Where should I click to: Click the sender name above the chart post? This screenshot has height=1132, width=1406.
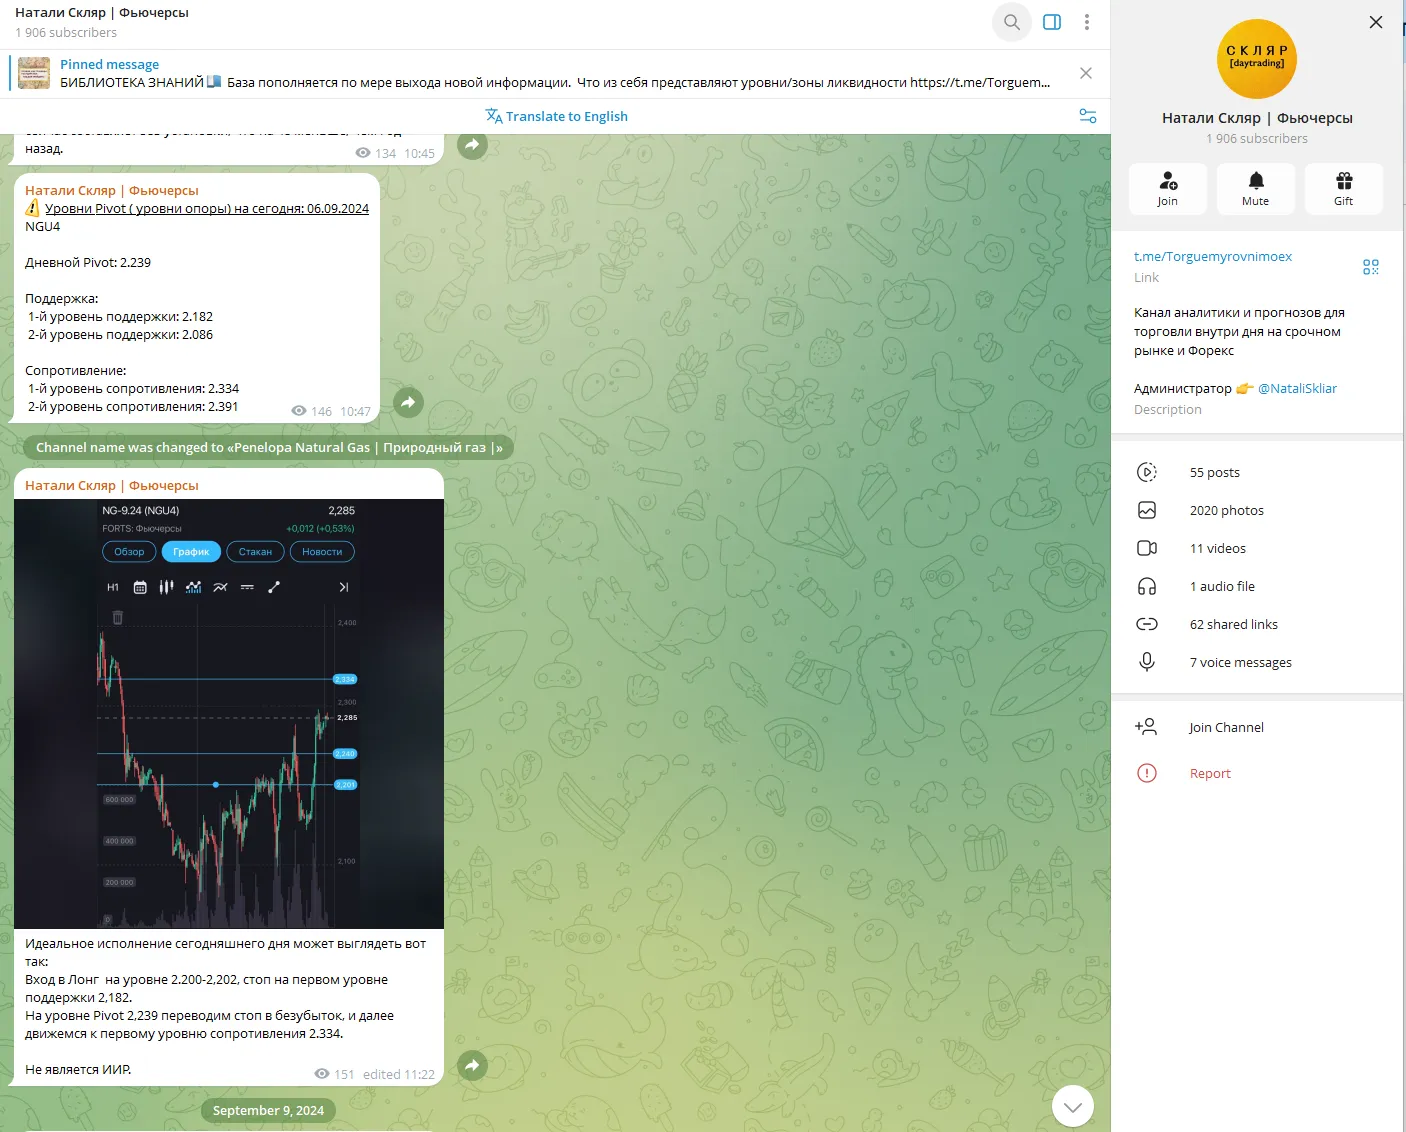tap(112, 485)
